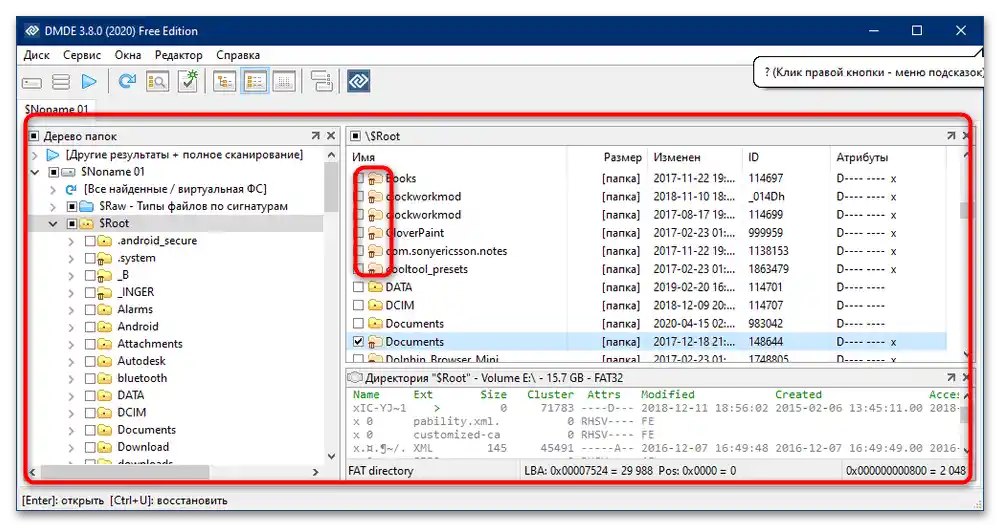Close the Дерево папок panel
Screen dimensions: 1000x527
[331, 136]
